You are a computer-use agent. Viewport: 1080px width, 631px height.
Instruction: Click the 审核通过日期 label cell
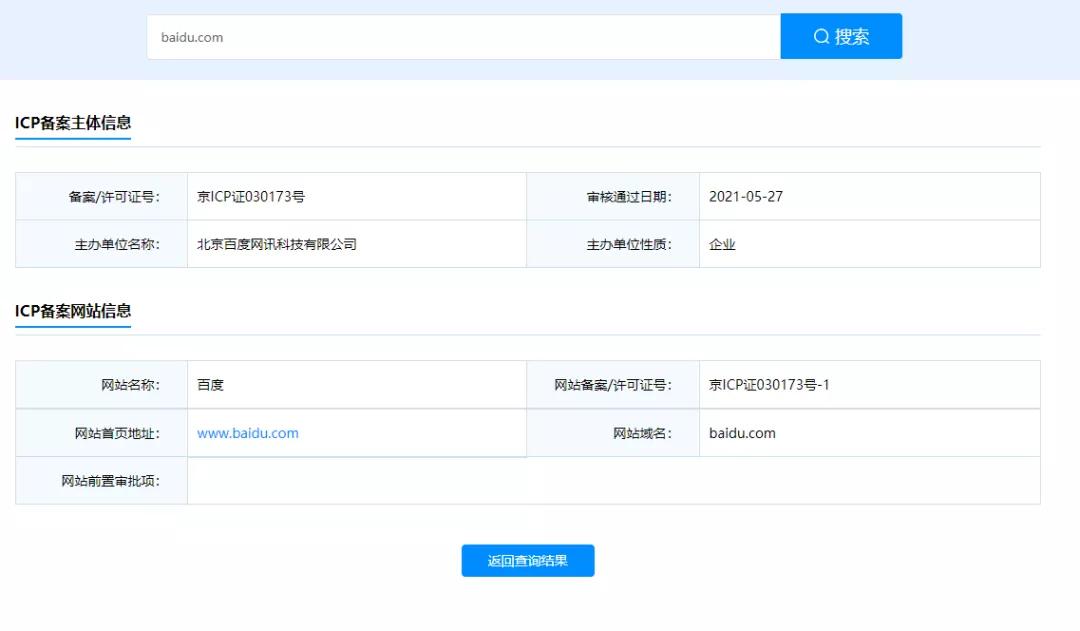[x=611, y=195]
